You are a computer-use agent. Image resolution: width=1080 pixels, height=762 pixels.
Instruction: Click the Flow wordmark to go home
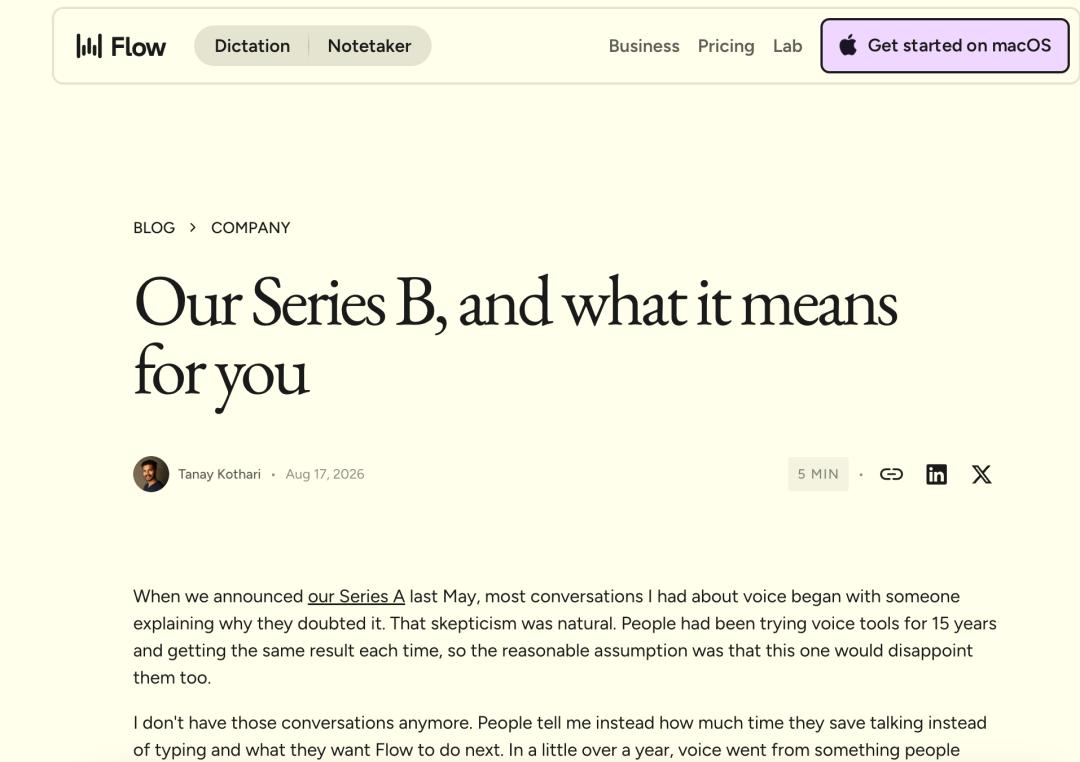click(138, 47)
